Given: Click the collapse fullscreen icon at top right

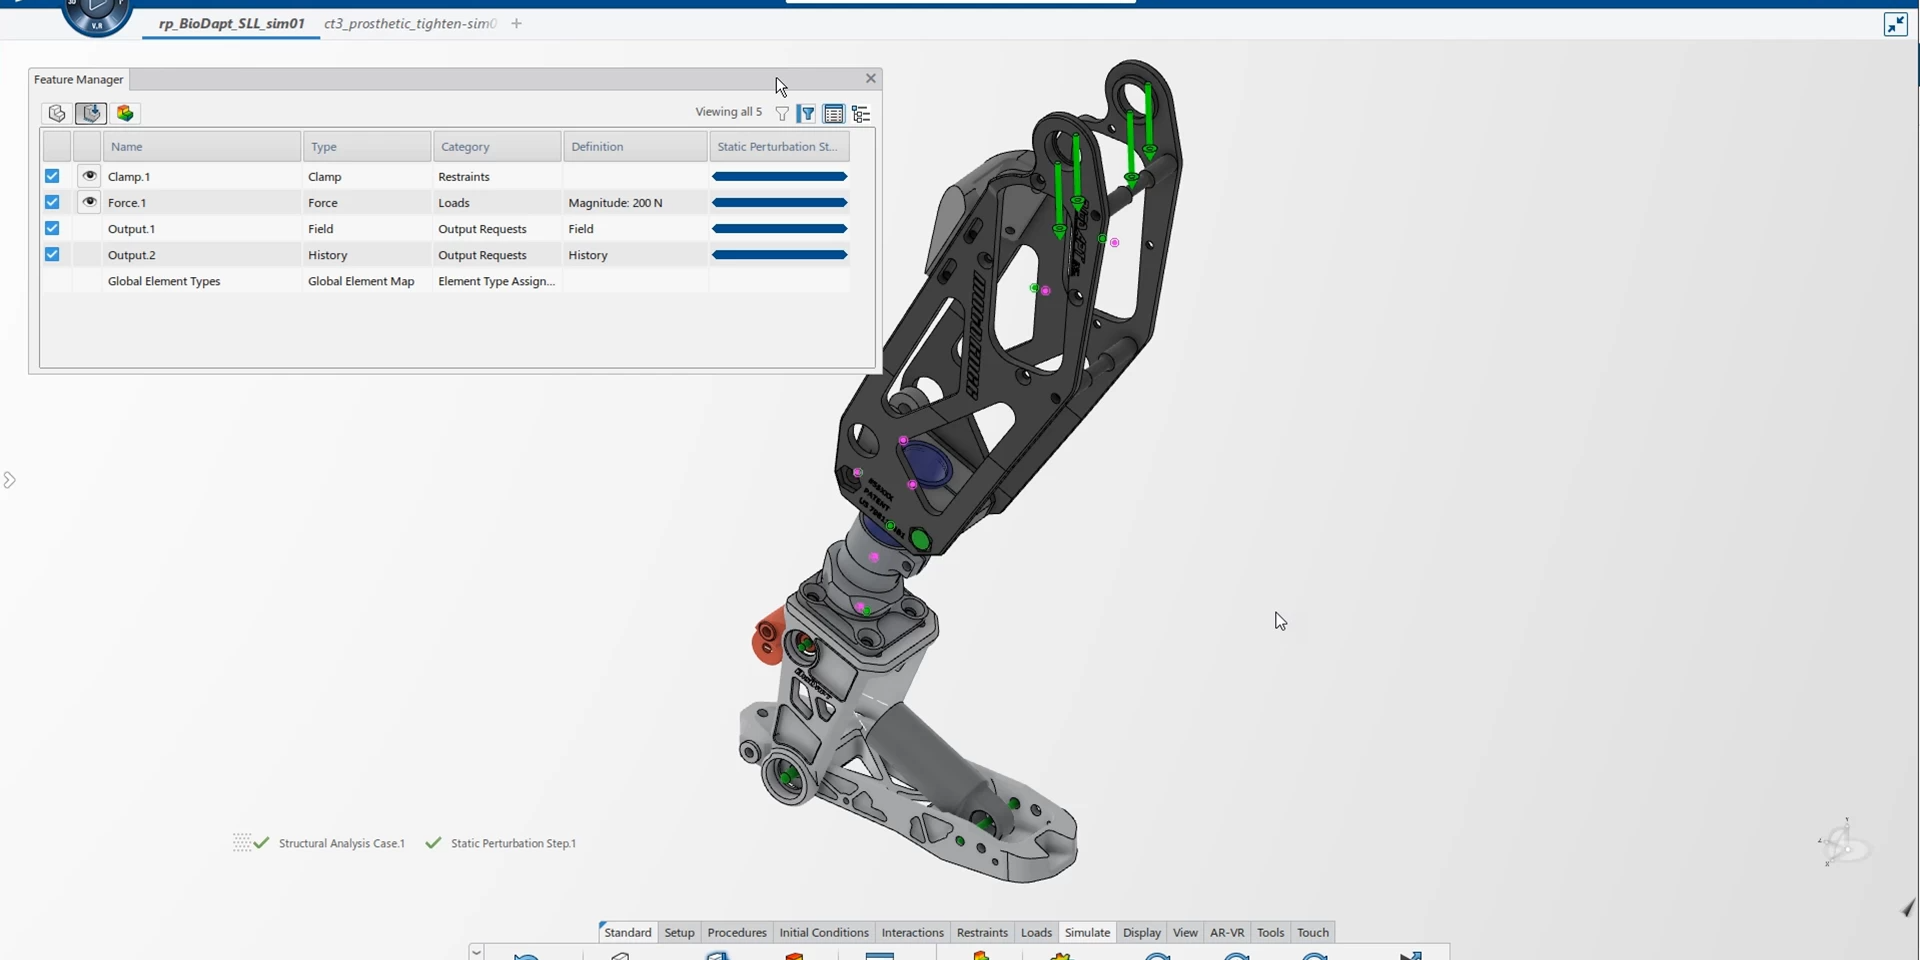Looking at the screenshot, I should click(x=1895, y=24).
